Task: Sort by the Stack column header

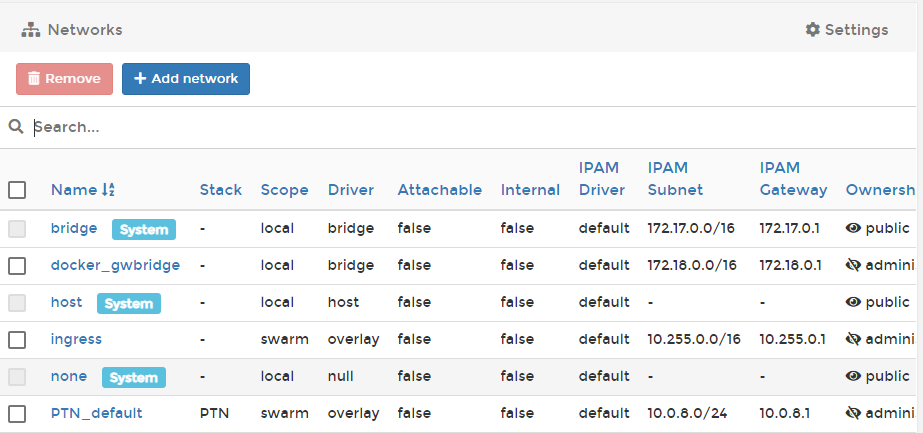Action: click(220, 190)
